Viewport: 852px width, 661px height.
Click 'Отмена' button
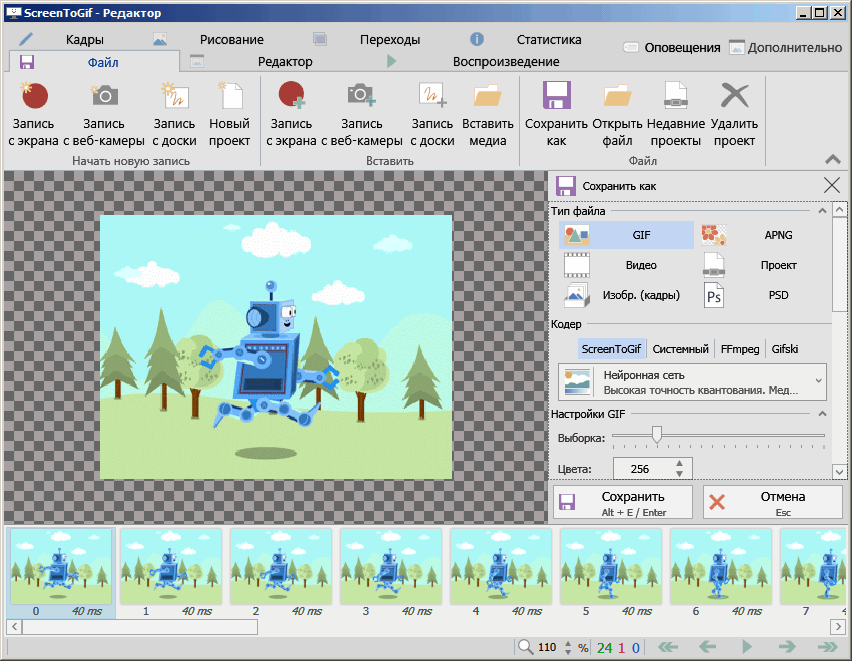[x=773, y=502]
